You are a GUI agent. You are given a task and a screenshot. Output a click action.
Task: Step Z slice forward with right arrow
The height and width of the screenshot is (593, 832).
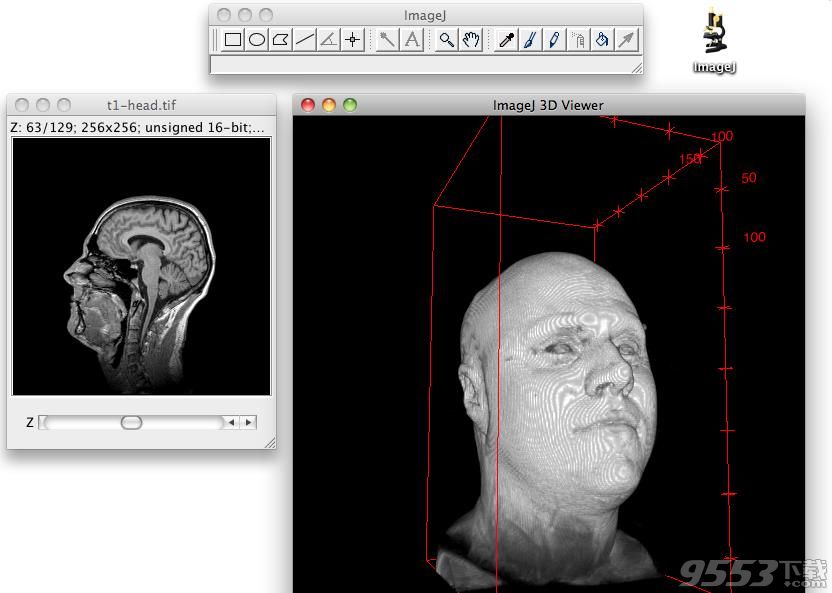(x=248, y=422)
